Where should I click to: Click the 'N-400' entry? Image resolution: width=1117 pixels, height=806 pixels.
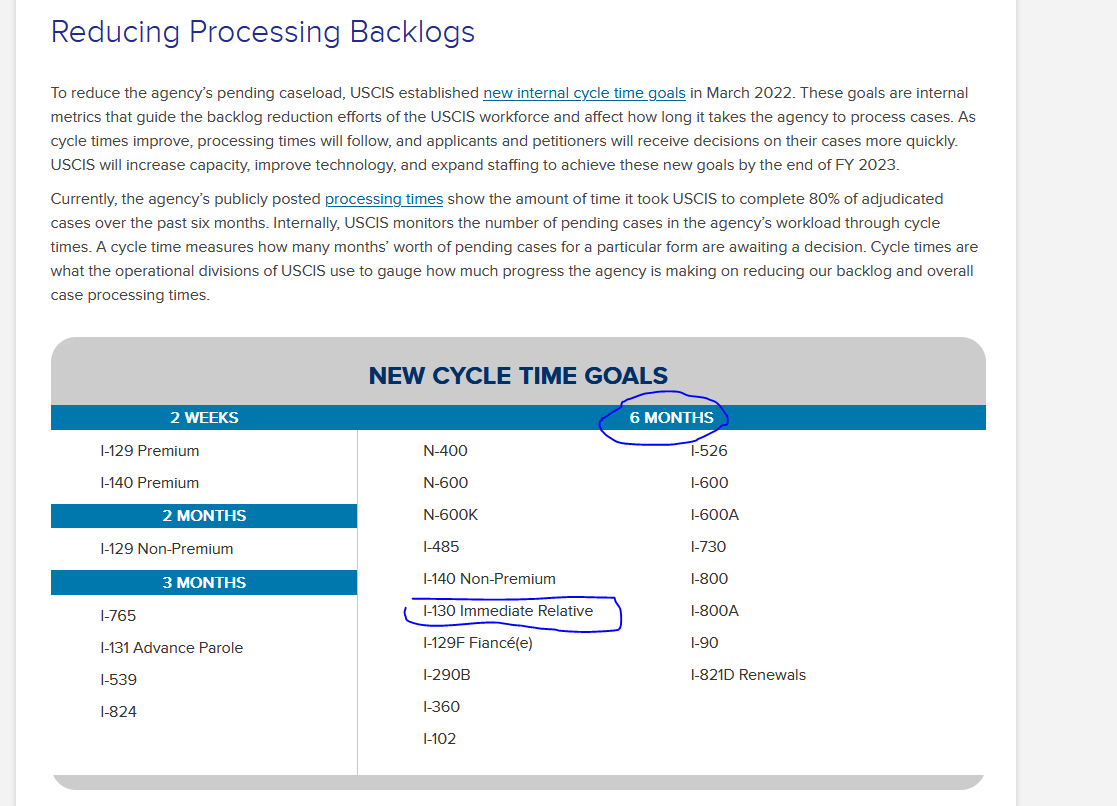click(445, 451)
